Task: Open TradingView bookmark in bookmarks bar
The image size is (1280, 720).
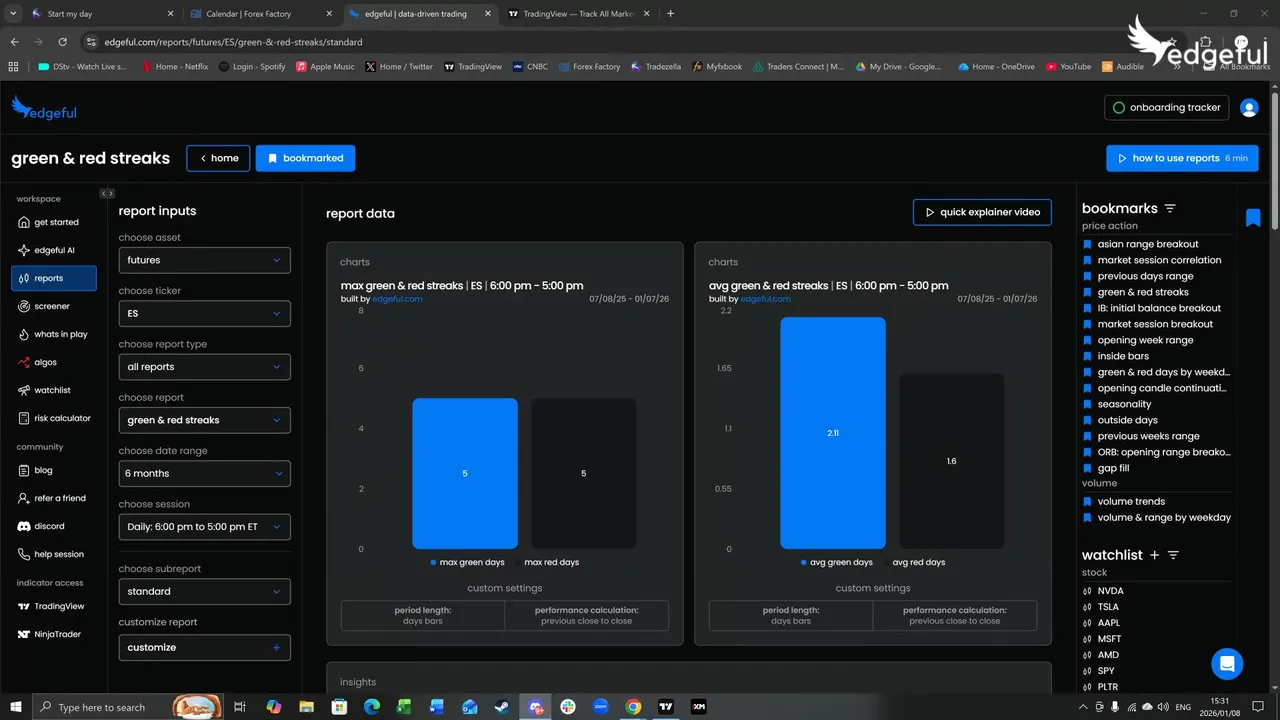Action: click(473, 67)
